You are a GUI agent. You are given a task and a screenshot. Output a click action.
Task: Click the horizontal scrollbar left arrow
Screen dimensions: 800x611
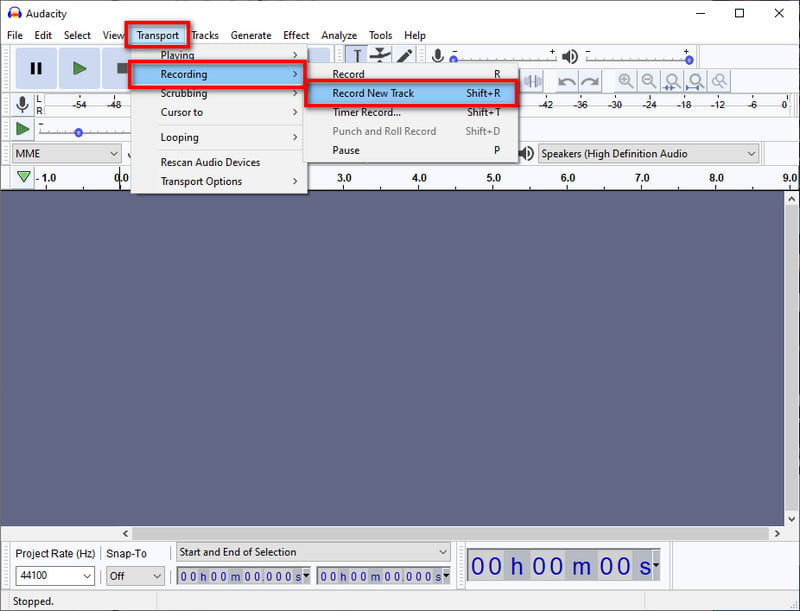(x=126, y=533)
